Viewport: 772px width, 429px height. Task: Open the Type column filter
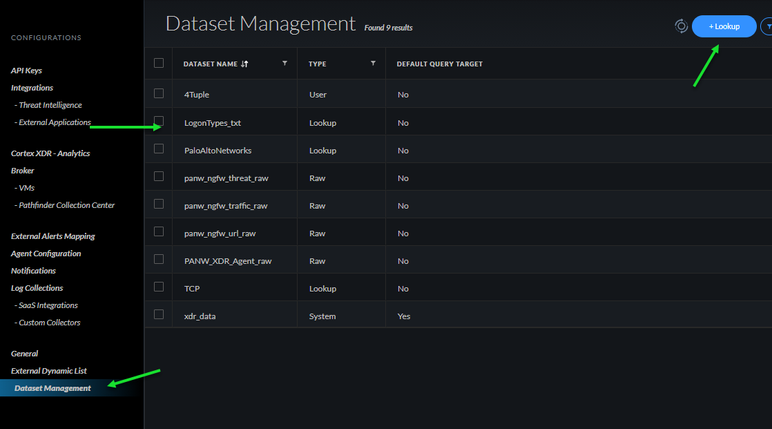coord(373,64)
